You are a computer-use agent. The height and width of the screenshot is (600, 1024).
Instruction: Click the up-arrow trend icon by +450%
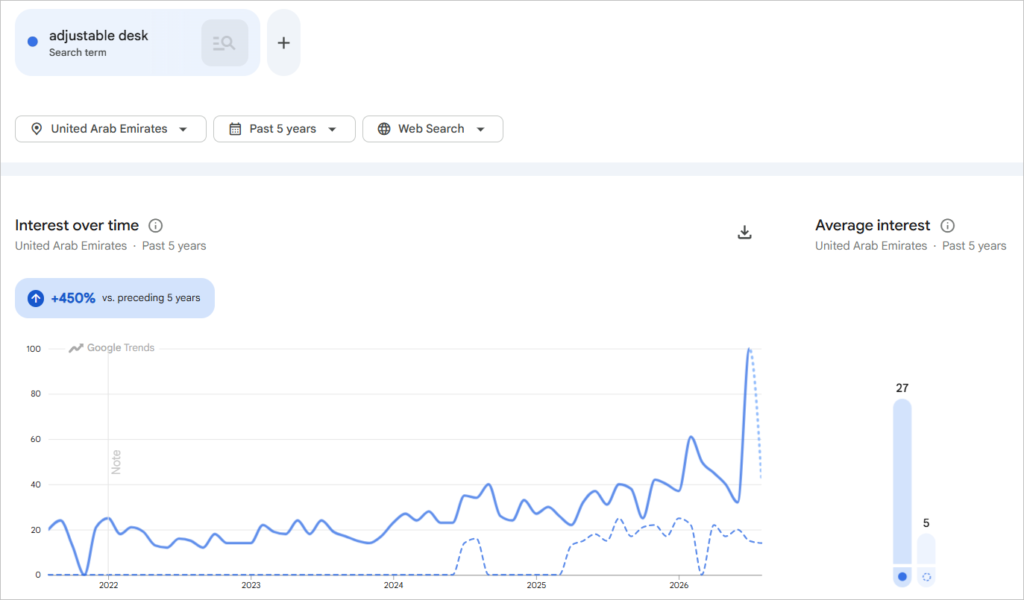(x=35, y=298)
